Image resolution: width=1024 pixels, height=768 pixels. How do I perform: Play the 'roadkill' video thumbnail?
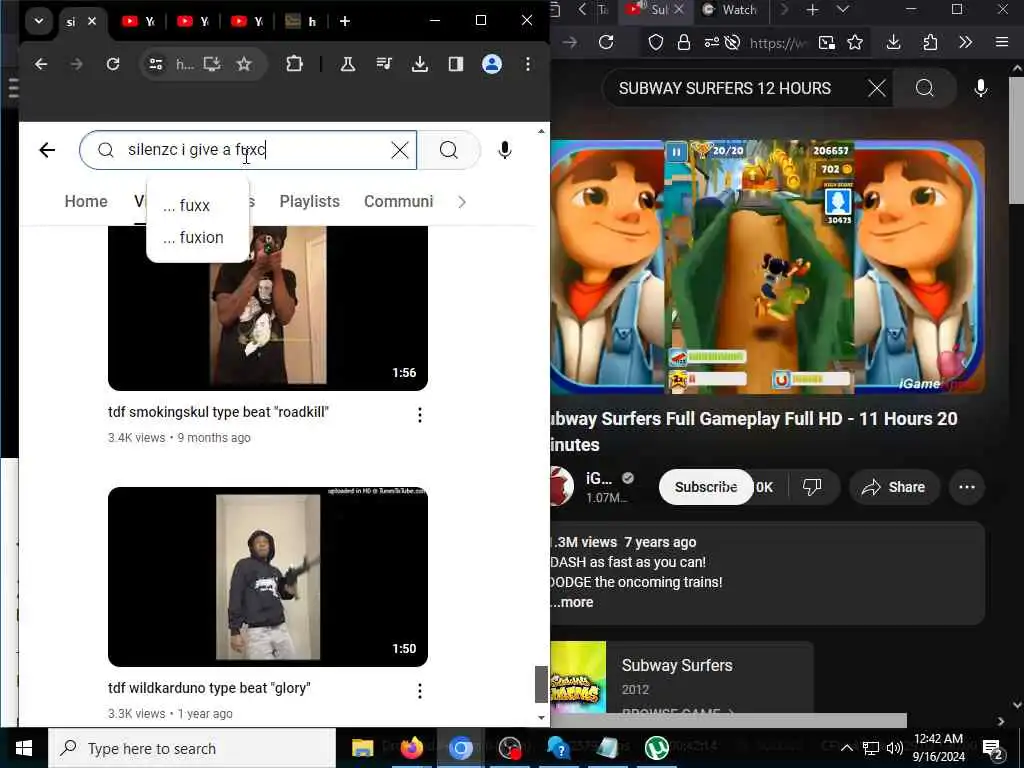tap(268, 308)
